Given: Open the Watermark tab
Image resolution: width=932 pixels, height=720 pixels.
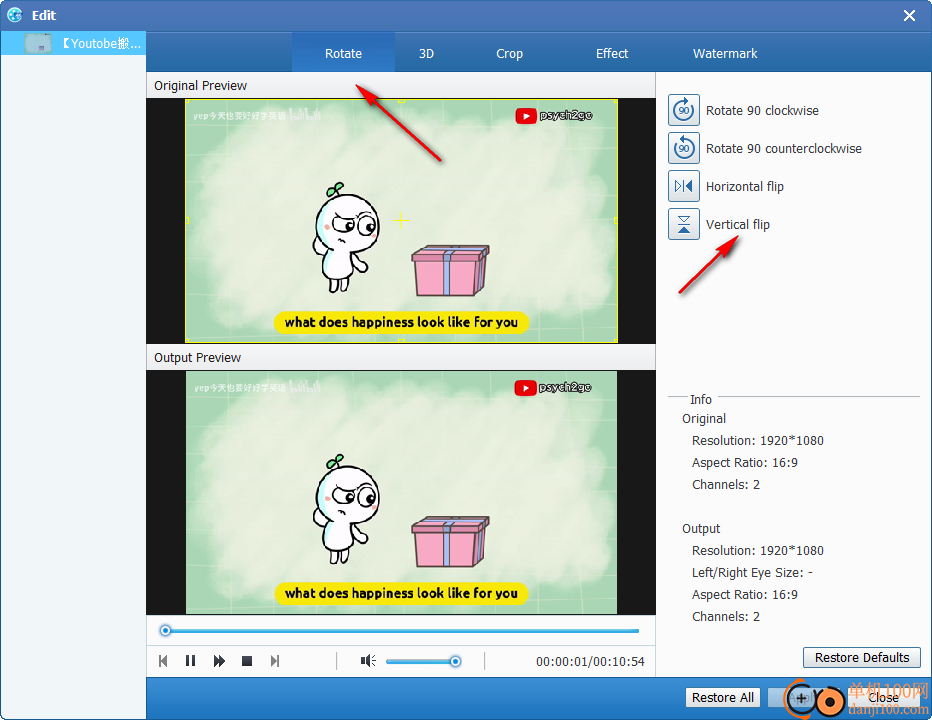Looking at the screenshot, I should point(725,54).
